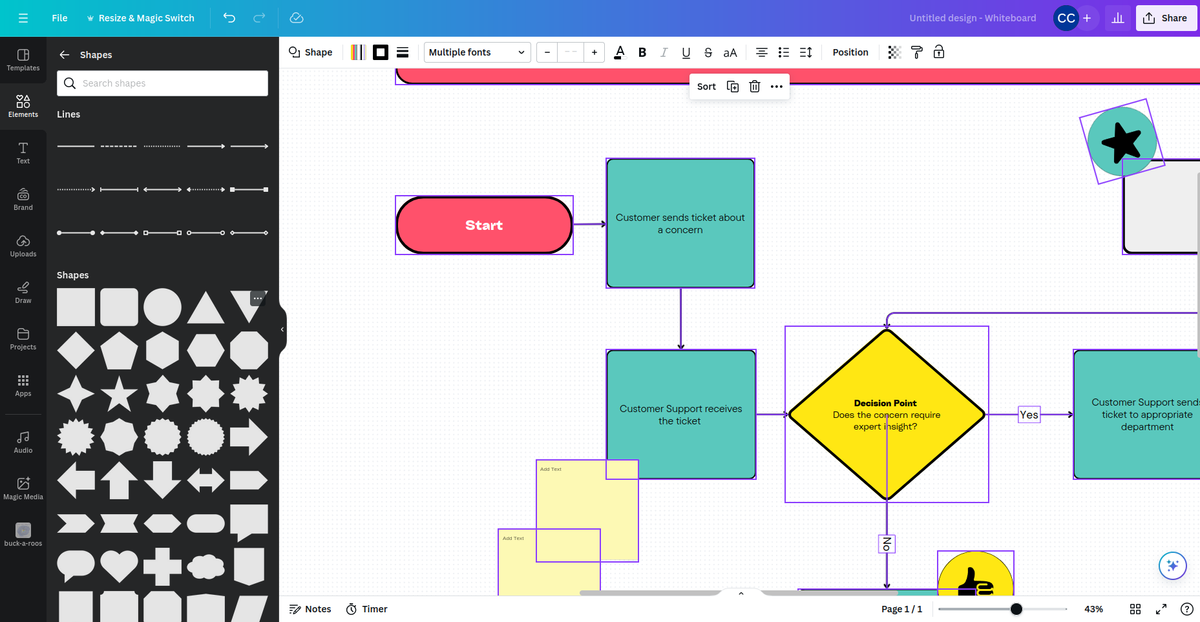1200x622 pixels.
Task: Open the border color swatch
Action: (x=380, y=52)
